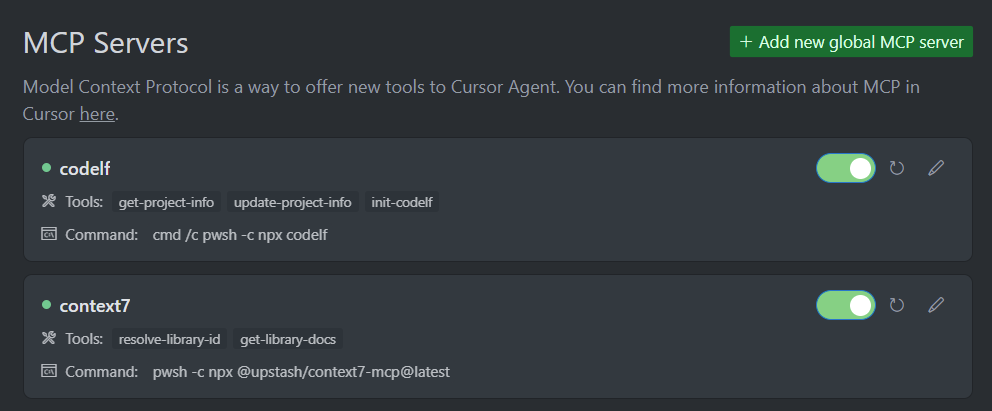Select the update-project-info tool tag
Viewport: 992px width, 411px height.
(x=292, y=202)
